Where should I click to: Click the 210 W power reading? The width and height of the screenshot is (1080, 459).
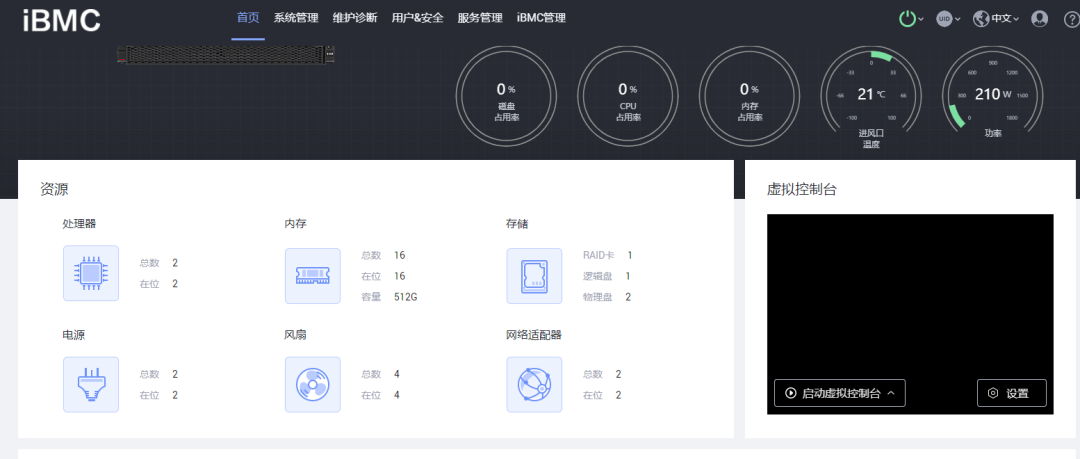click(x=993, y=94)
